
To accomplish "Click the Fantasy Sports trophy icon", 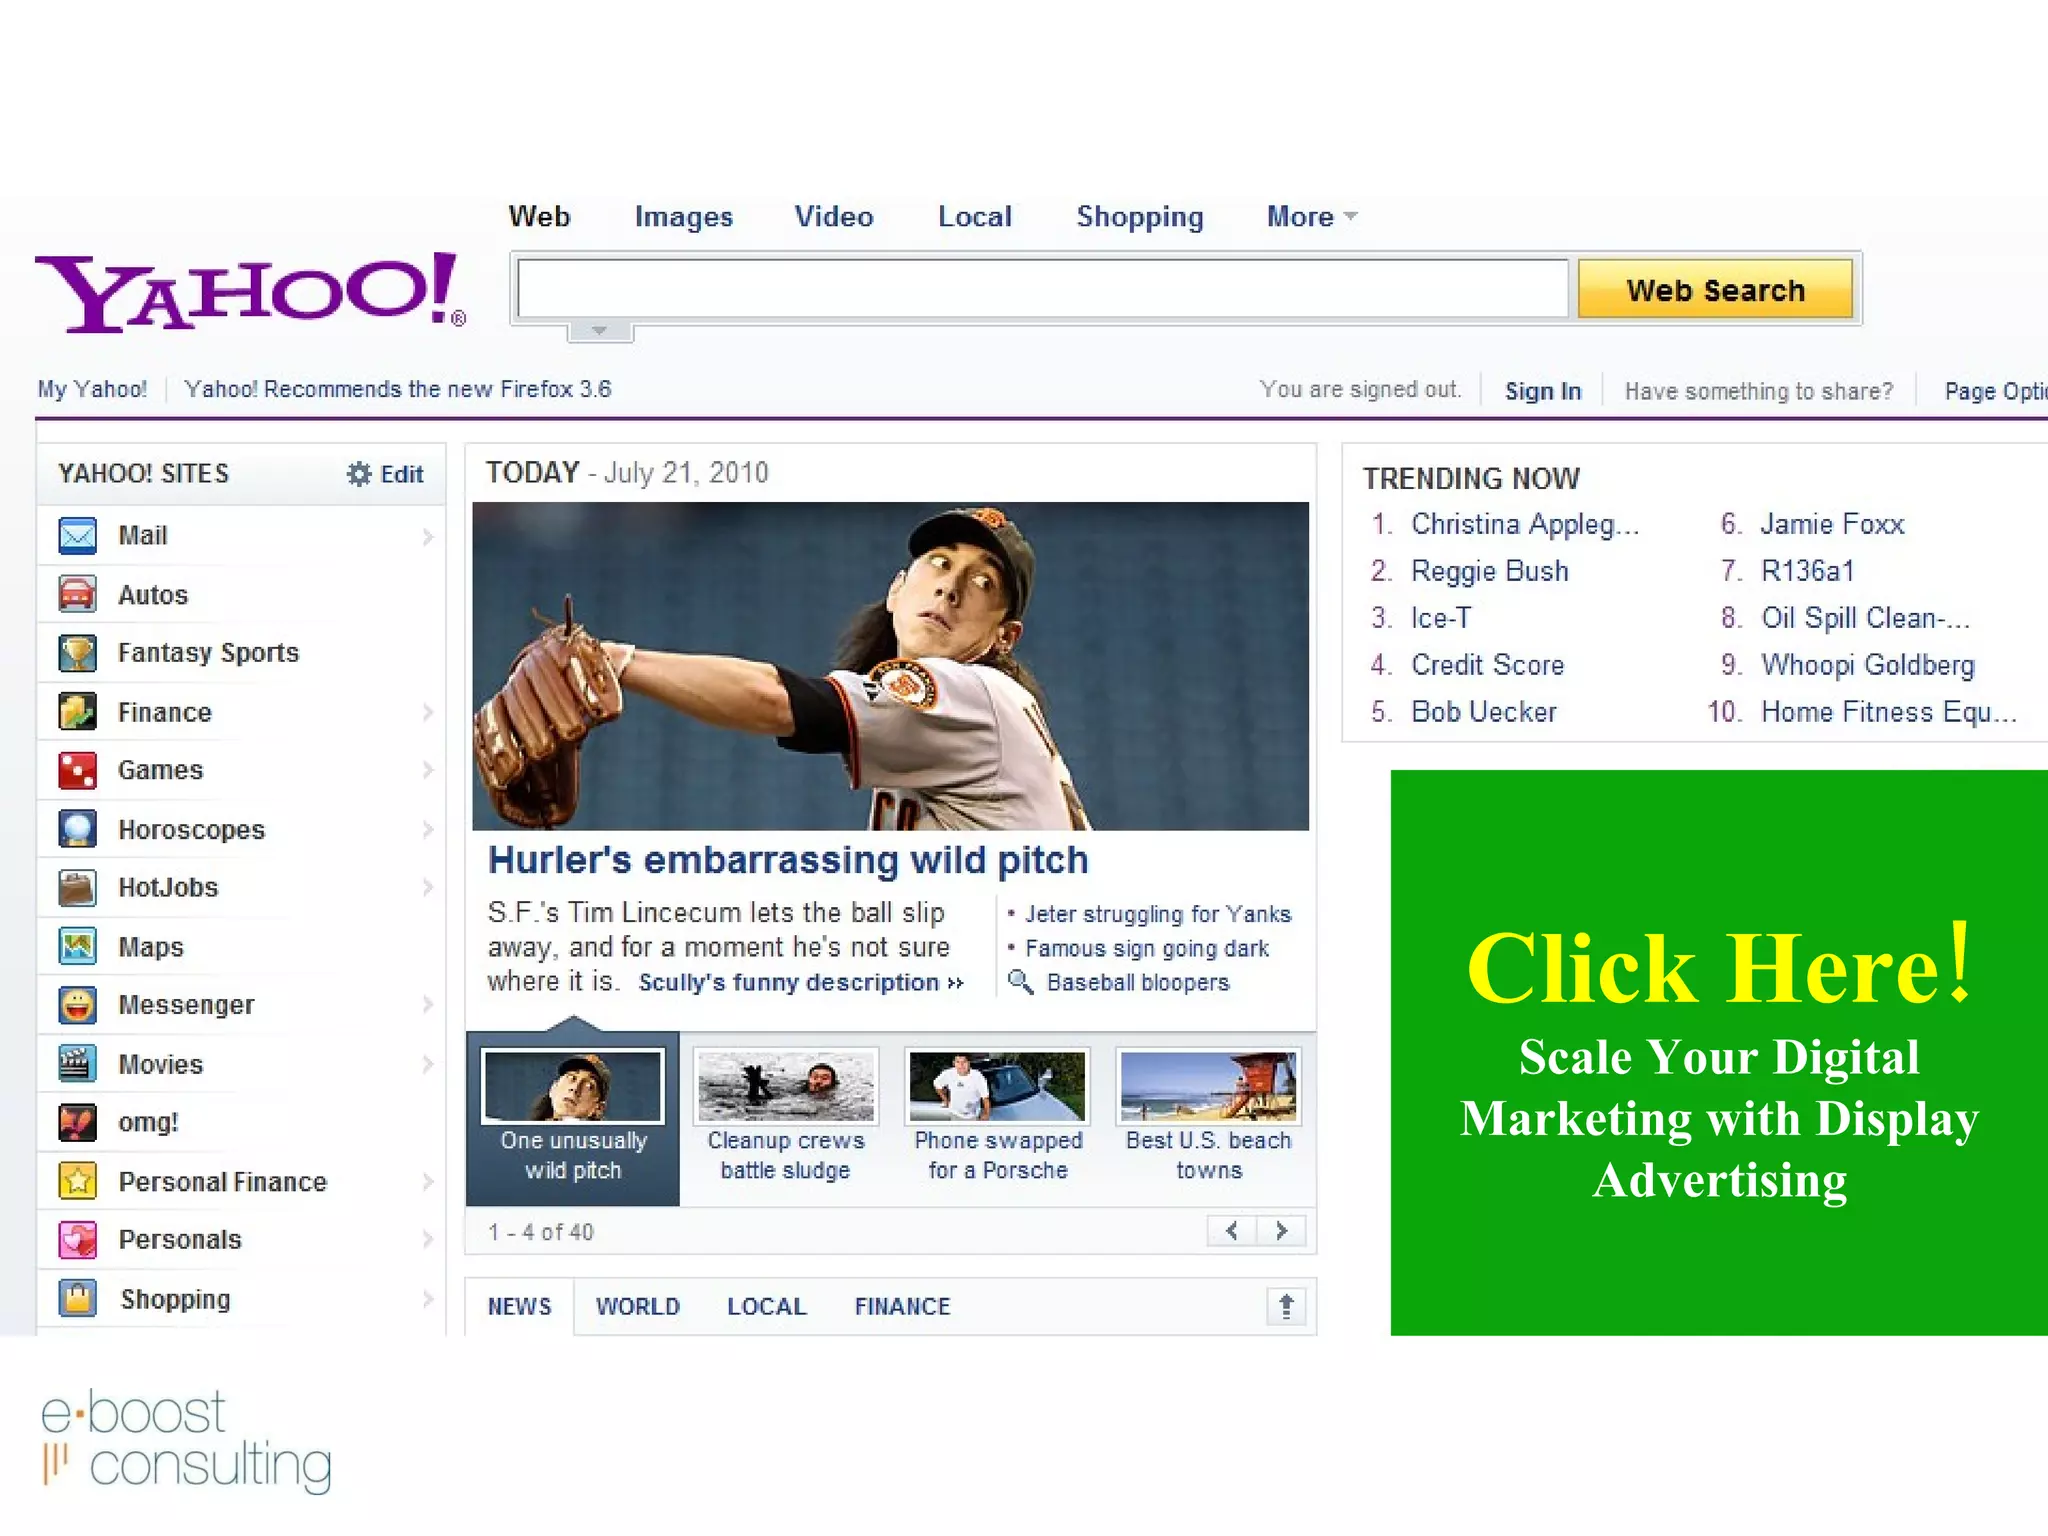I will pos(77,653).
